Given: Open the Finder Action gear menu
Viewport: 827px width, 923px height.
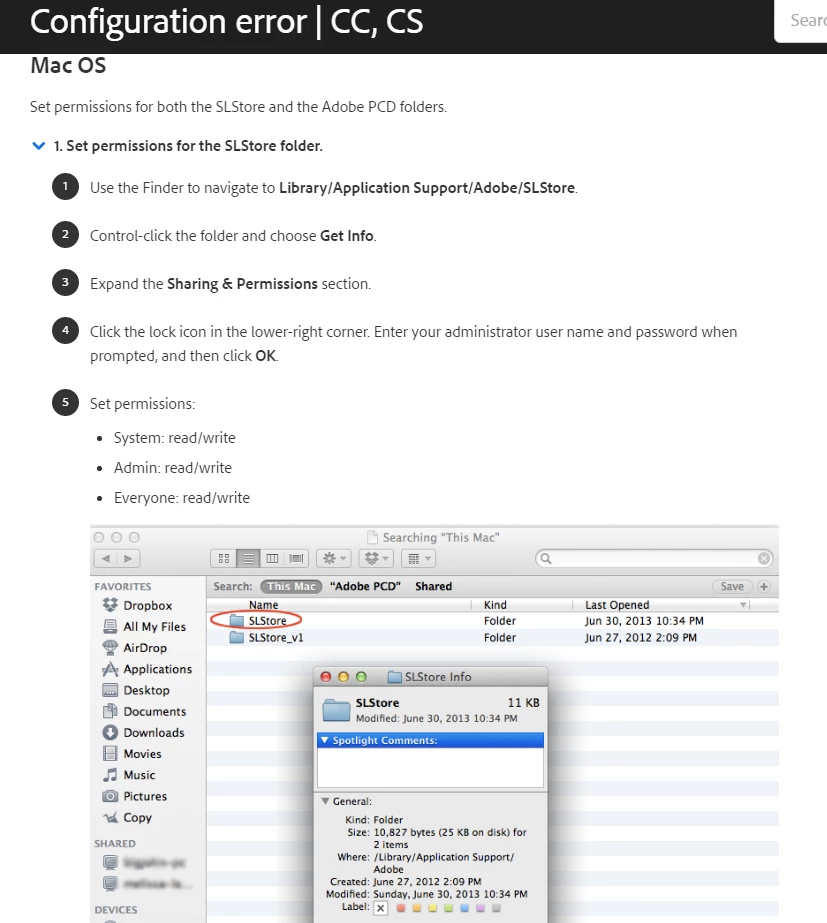Looking at the screenshot, I should coord(334,559).
